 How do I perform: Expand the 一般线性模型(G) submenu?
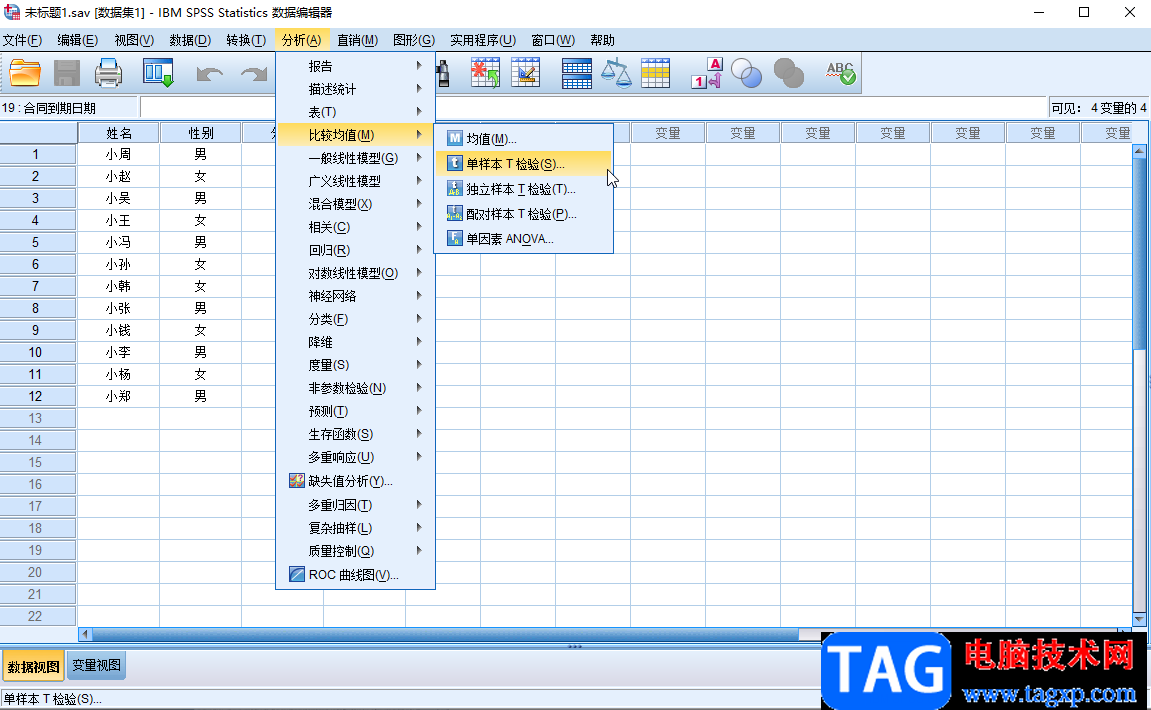point(355,158)
